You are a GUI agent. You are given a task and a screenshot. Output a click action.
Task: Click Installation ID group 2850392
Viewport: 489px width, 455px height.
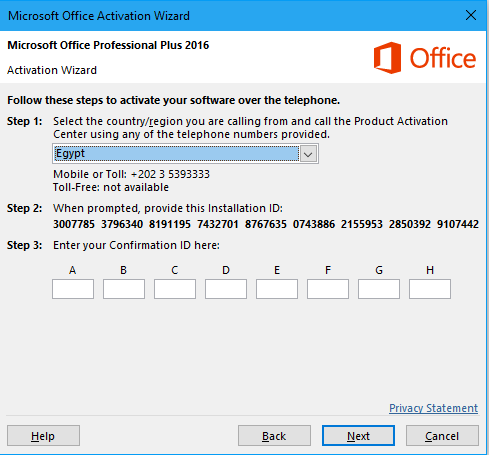(x=410, y=224)
